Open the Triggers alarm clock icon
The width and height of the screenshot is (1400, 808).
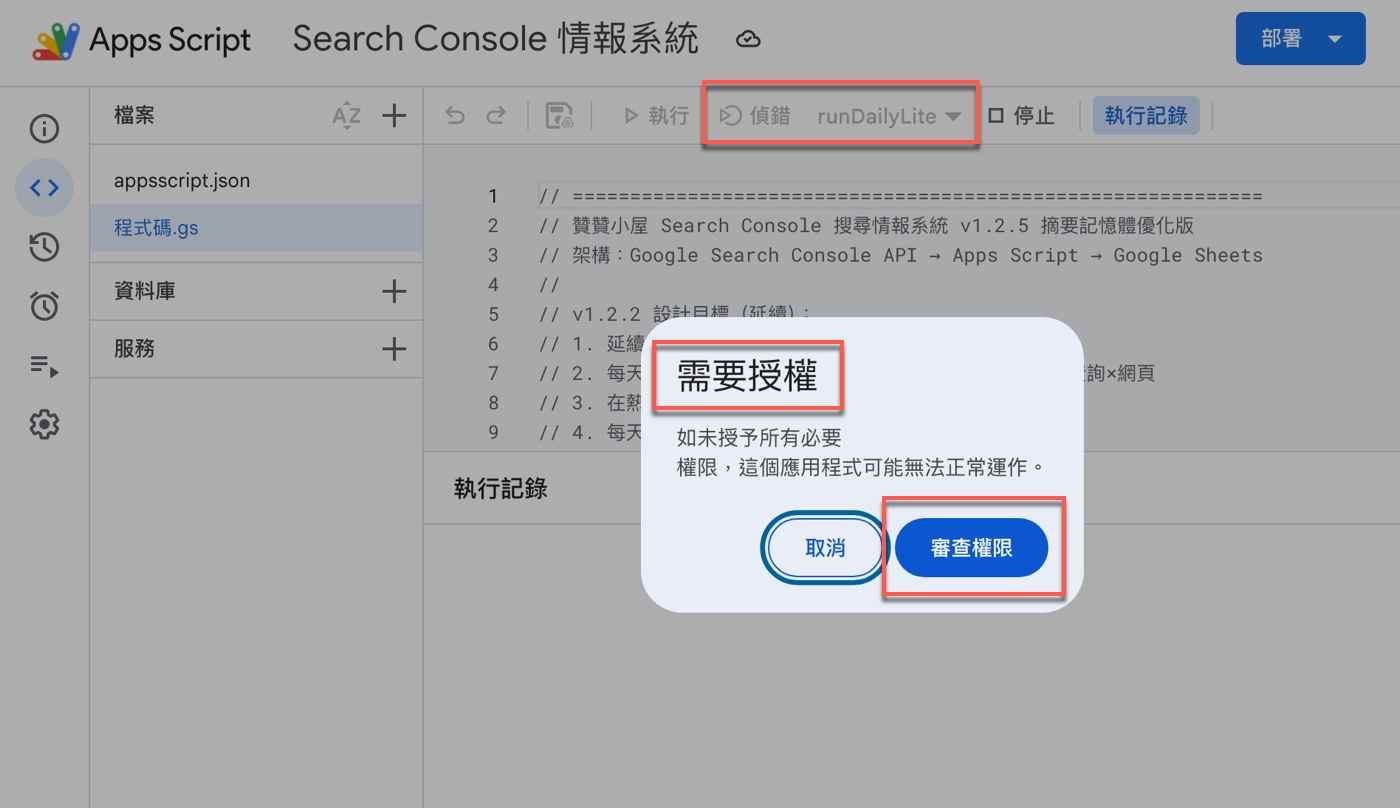44,306
